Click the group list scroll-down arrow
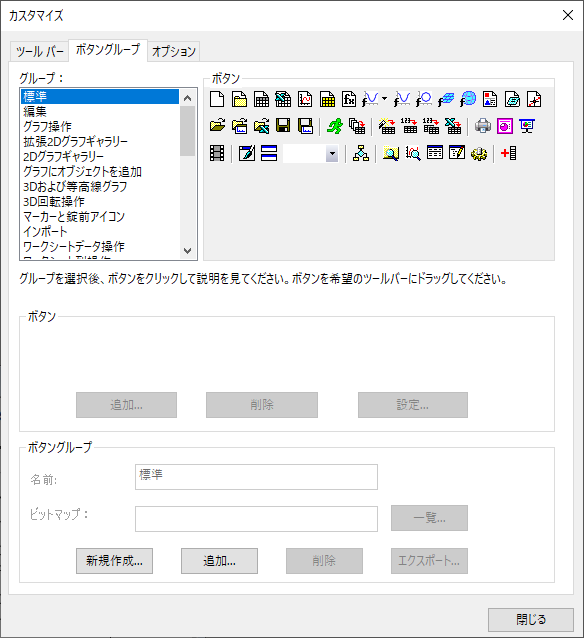 [x=187, y=251]
